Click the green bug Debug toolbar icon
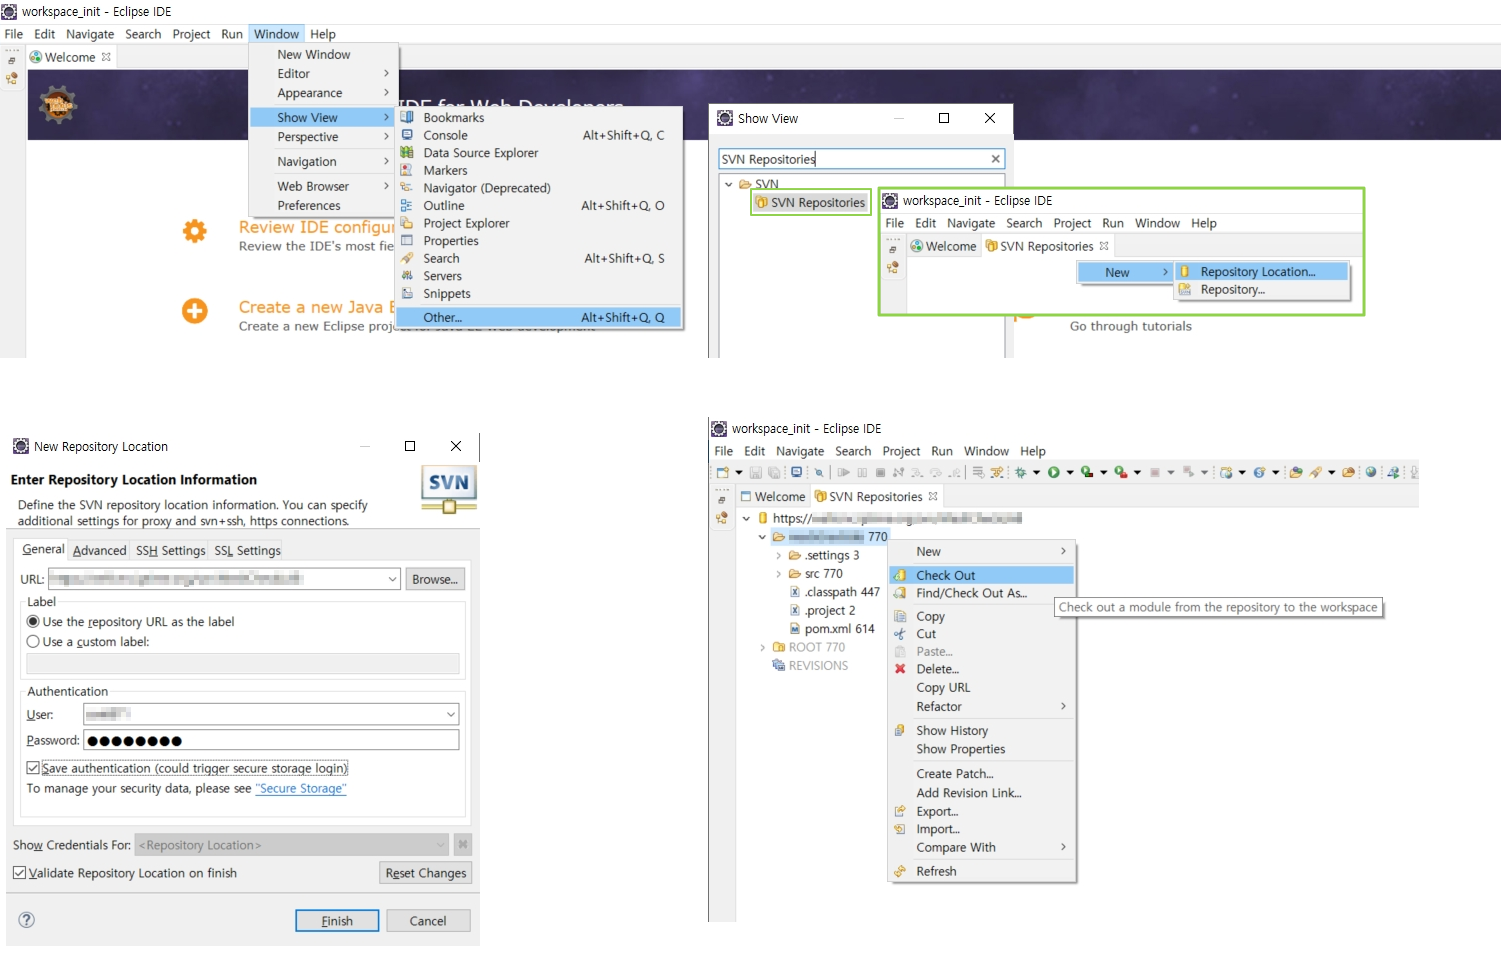 (x=1021, y=472)
